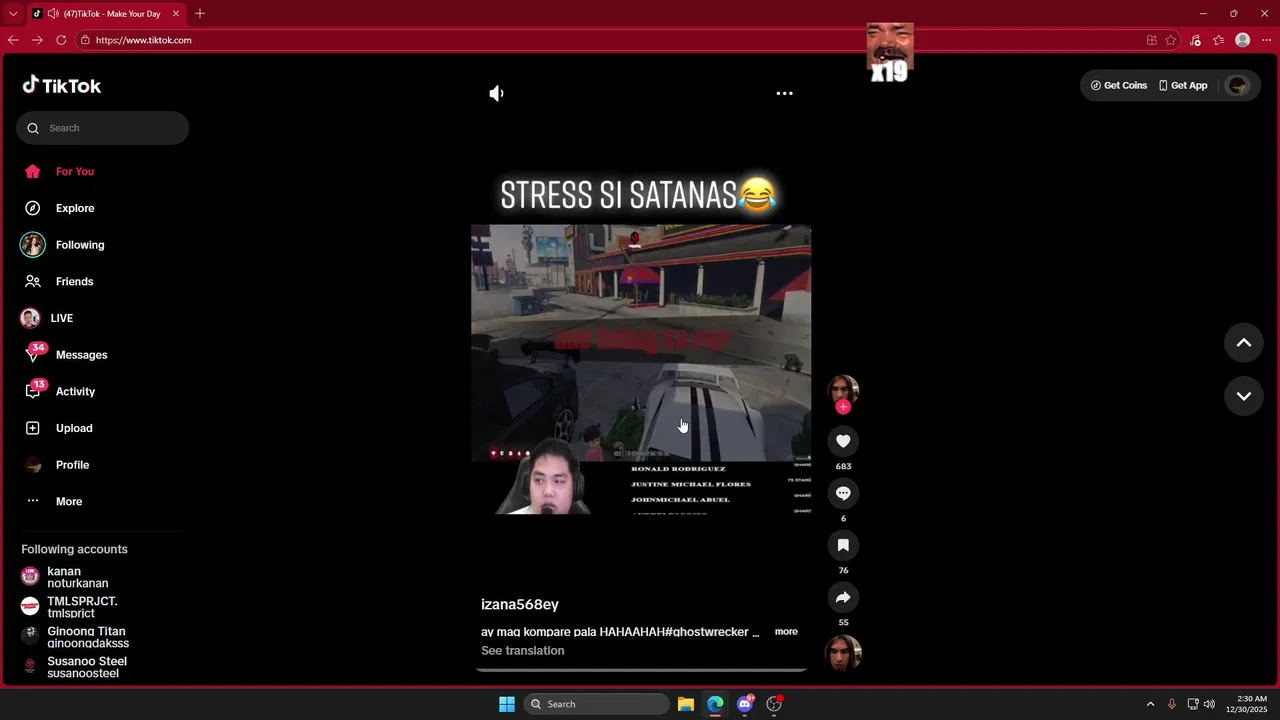Open comments with the speech bubble icon
The height and width of the screenshot is (720, 1280).
coord(843,493)
